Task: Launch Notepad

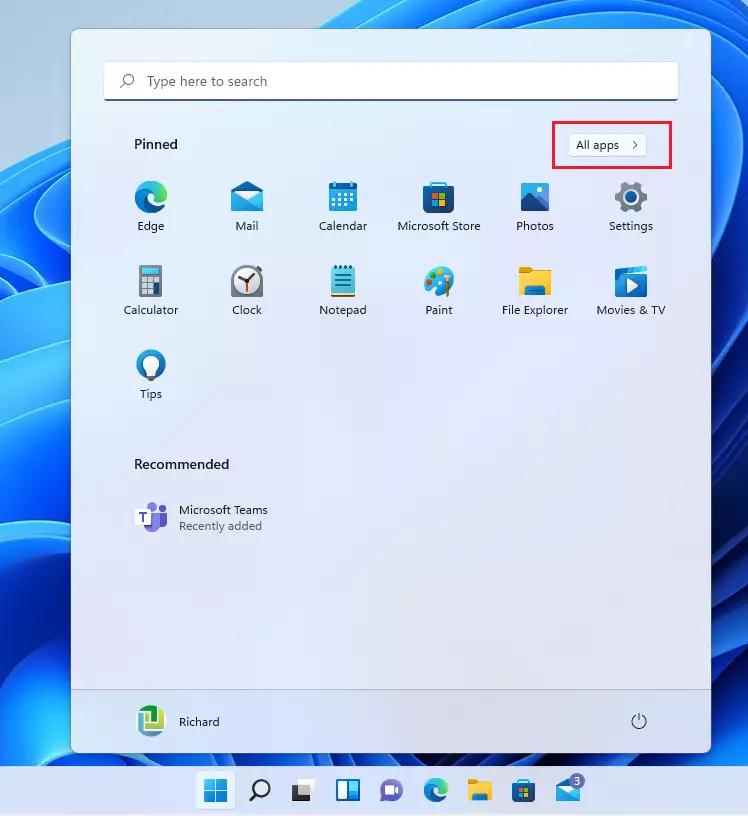Action: [x=343, y=290]
